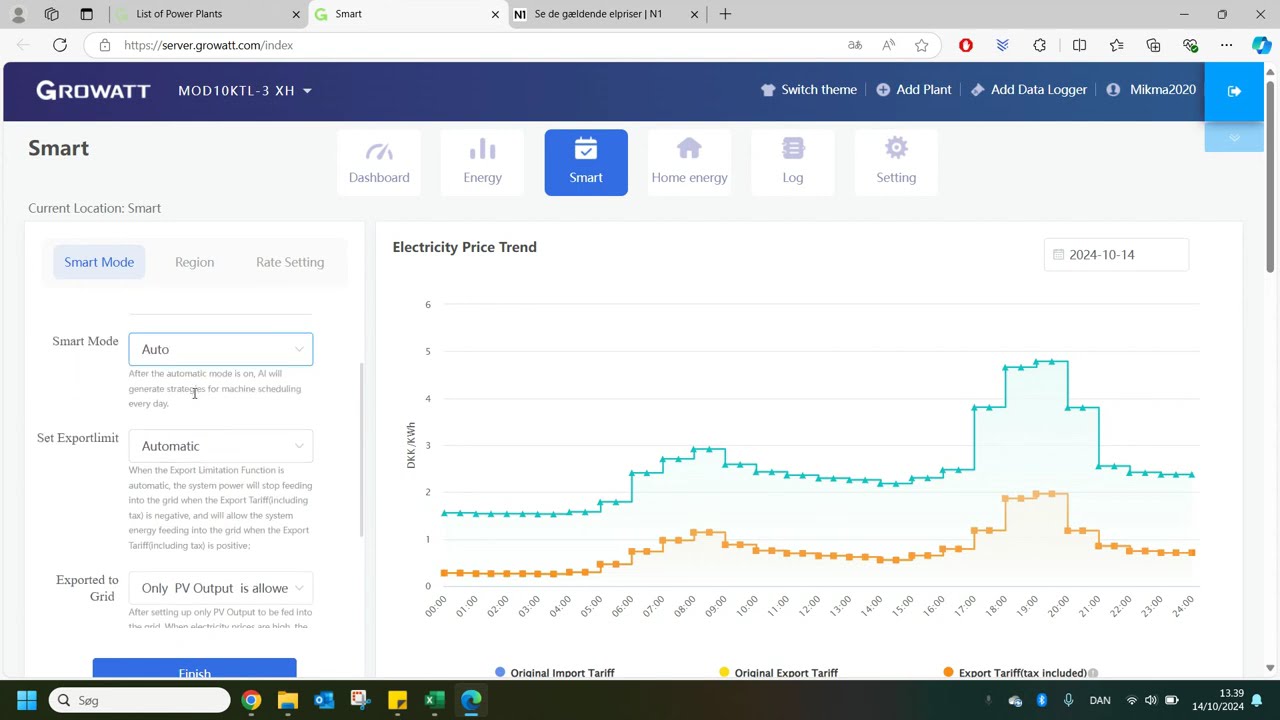Open the Edge tab actions menu icon
The height and width of the screenshot is (720, 1280).
[x=86, y=14]
